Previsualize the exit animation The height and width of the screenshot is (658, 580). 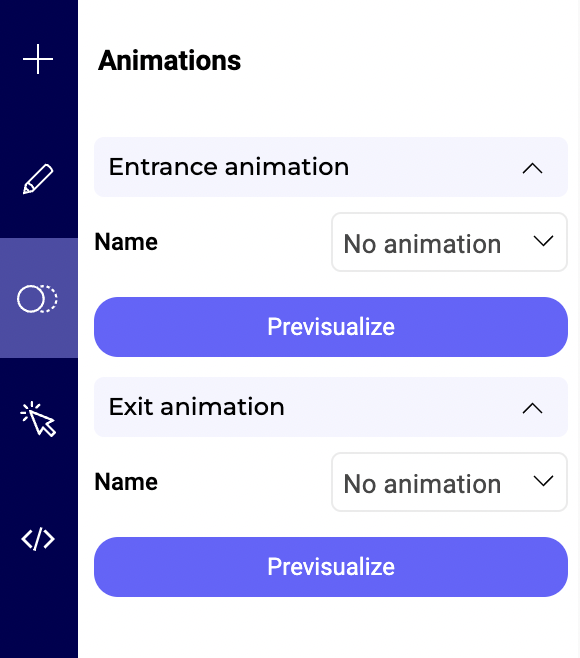pos(331,567)
